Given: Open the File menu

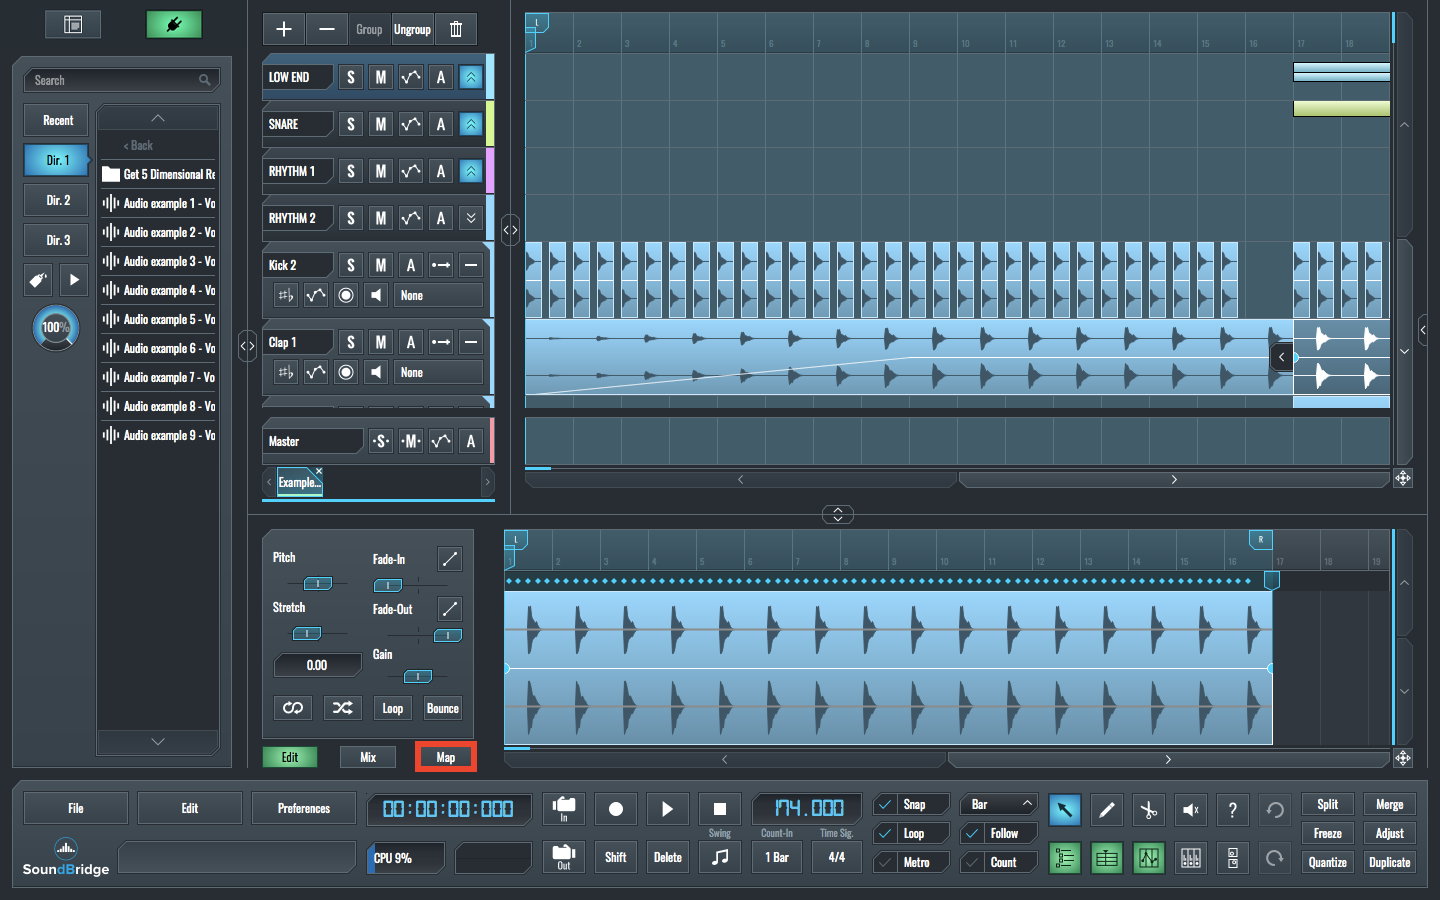Looking at the screenshot, I should [76, 808].
